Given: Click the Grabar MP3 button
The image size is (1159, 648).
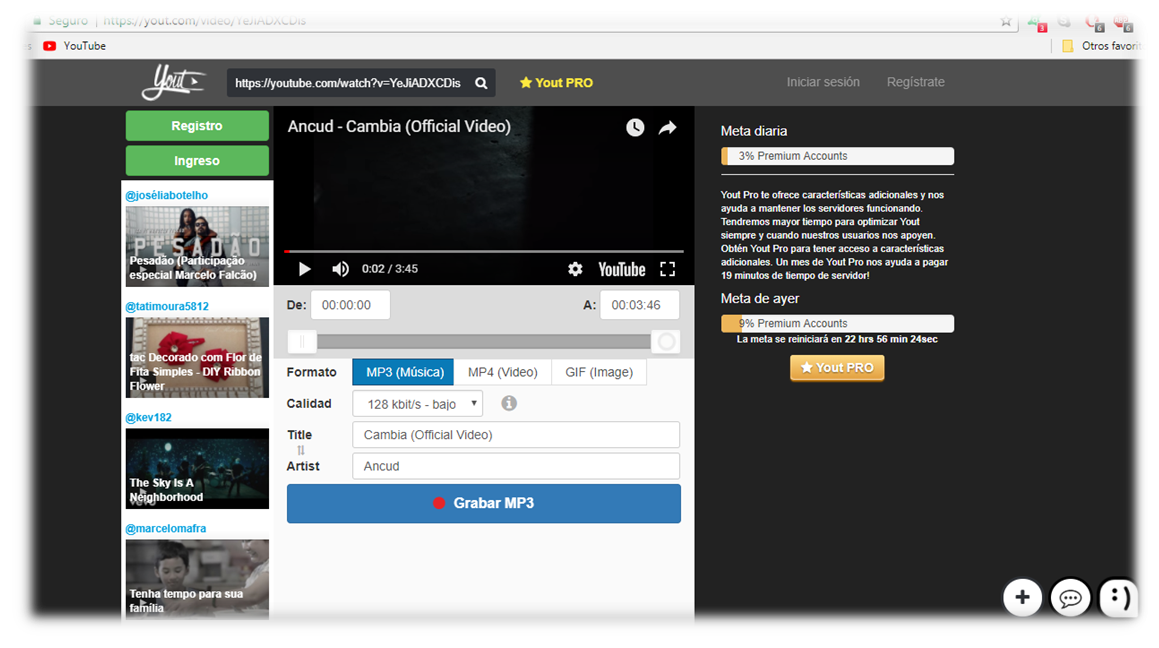Looking at the screenshot, I should 483,503.
